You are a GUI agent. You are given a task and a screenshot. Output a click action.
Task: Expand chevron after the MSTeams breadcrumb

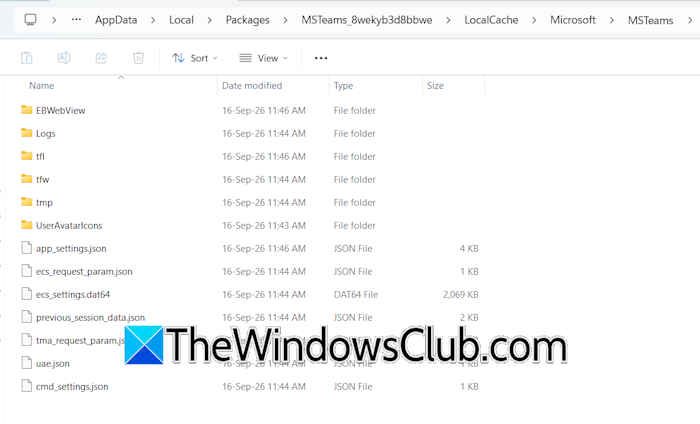click(x=690, y=20)
